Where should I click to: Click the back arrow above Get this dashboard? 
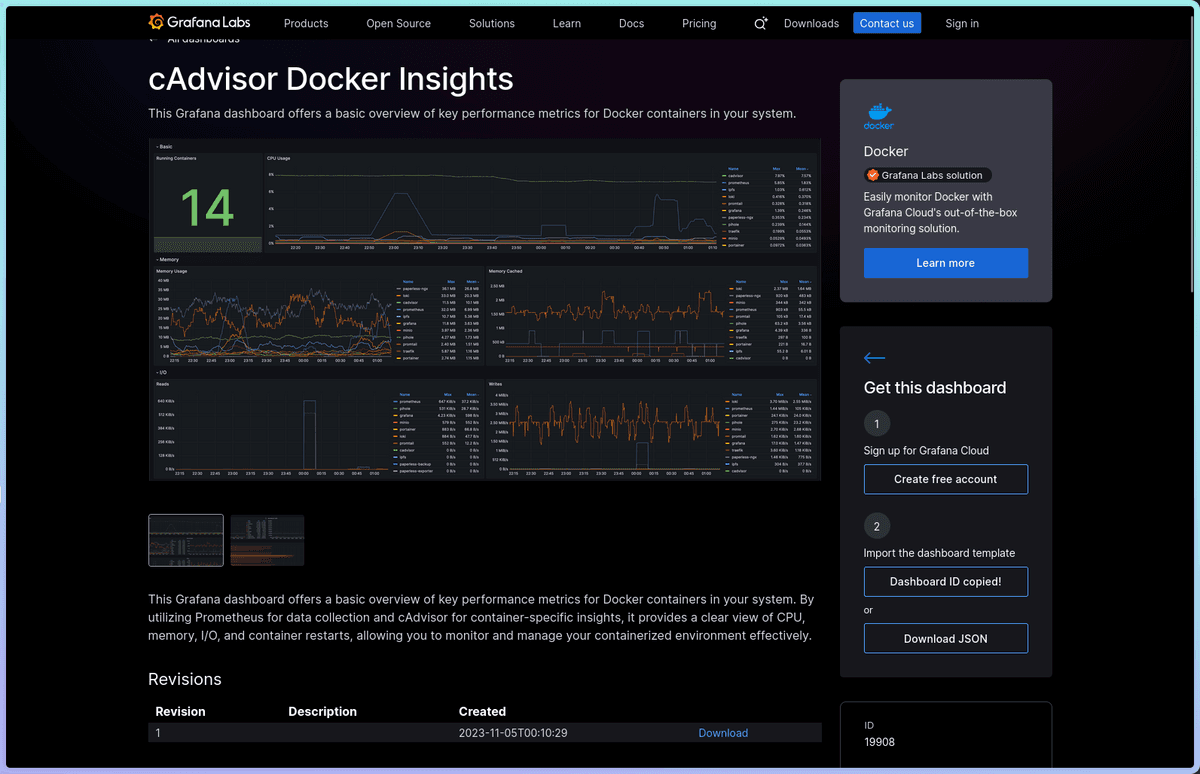coord(874,358)
